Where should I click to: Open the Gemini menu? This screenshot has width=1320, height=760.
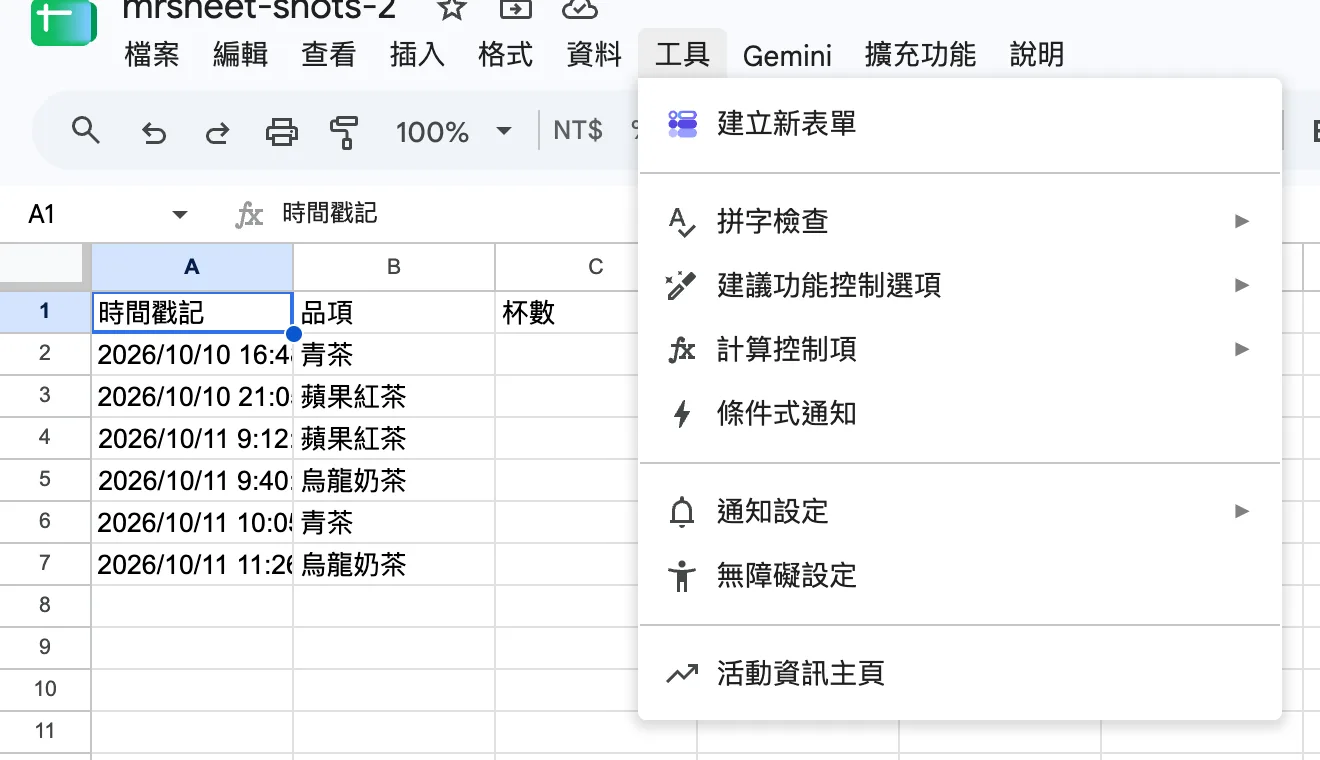click(787, 54)
